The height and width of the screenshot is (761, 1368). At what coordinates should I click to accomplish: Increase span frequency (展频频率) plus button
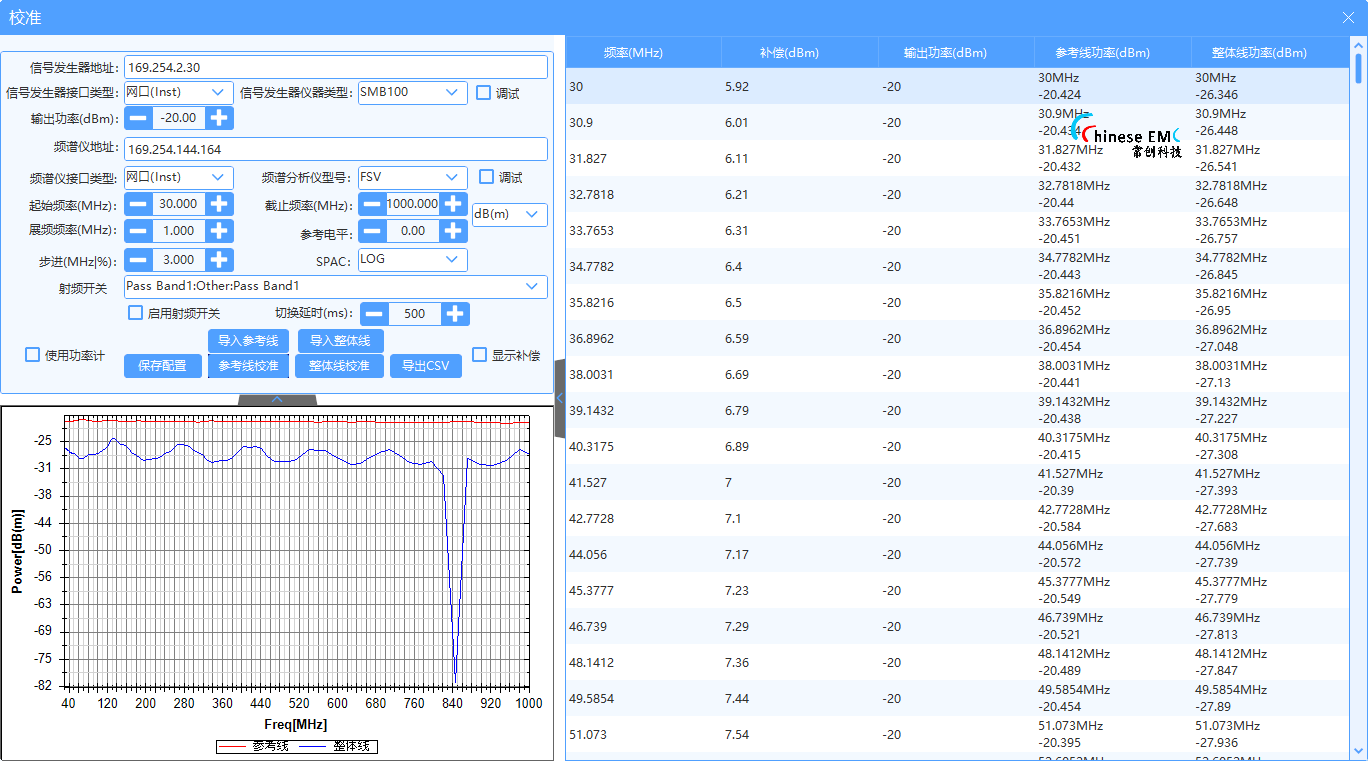click(x=220, y=230)
